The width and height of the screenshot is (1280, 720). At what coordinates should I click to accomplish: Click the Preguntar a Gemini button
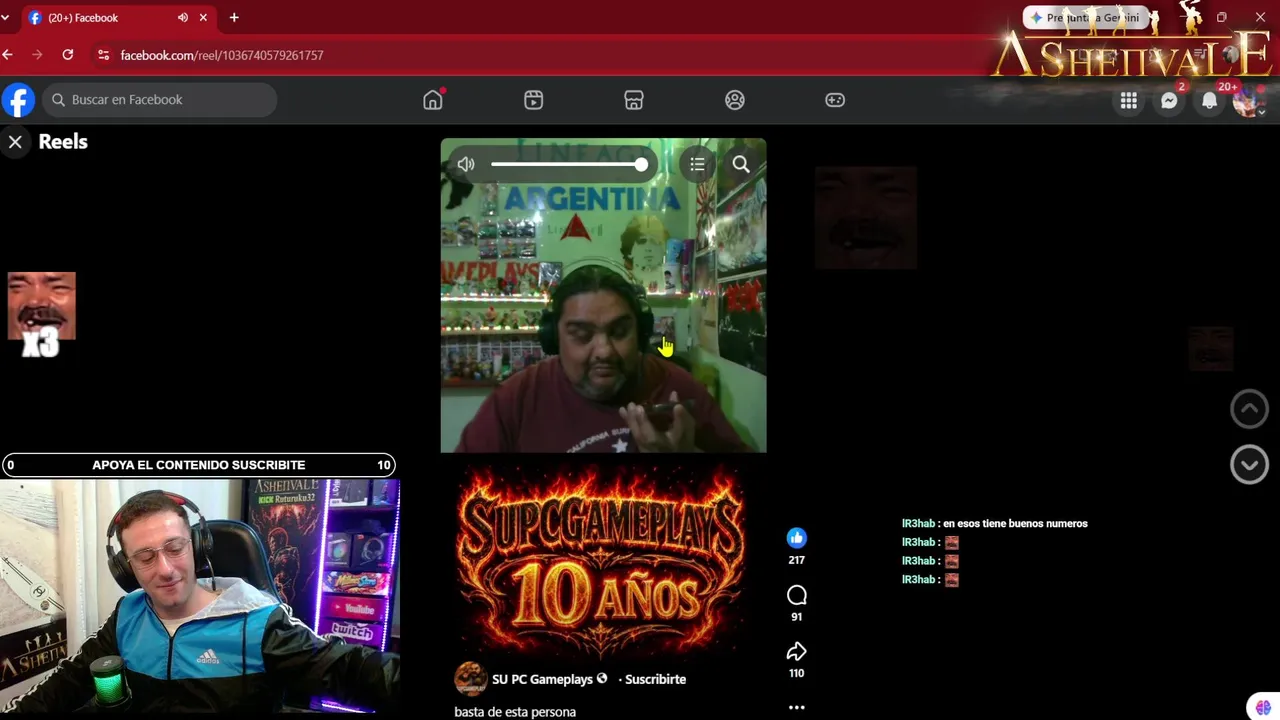coord(1085,18)
